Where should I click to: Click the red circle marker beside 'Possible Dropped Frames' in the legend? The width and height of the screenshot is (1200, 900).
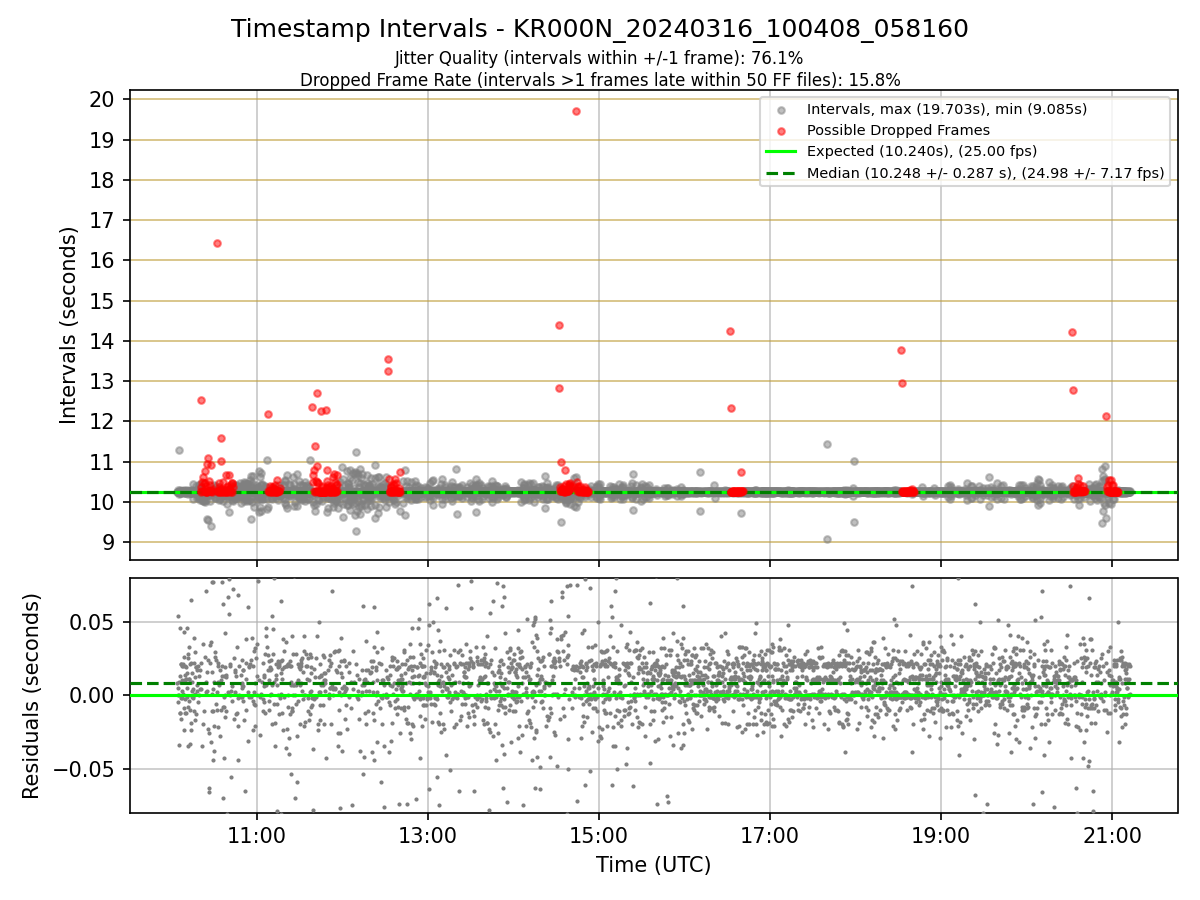pyautogui.click(x=782, y=131)
